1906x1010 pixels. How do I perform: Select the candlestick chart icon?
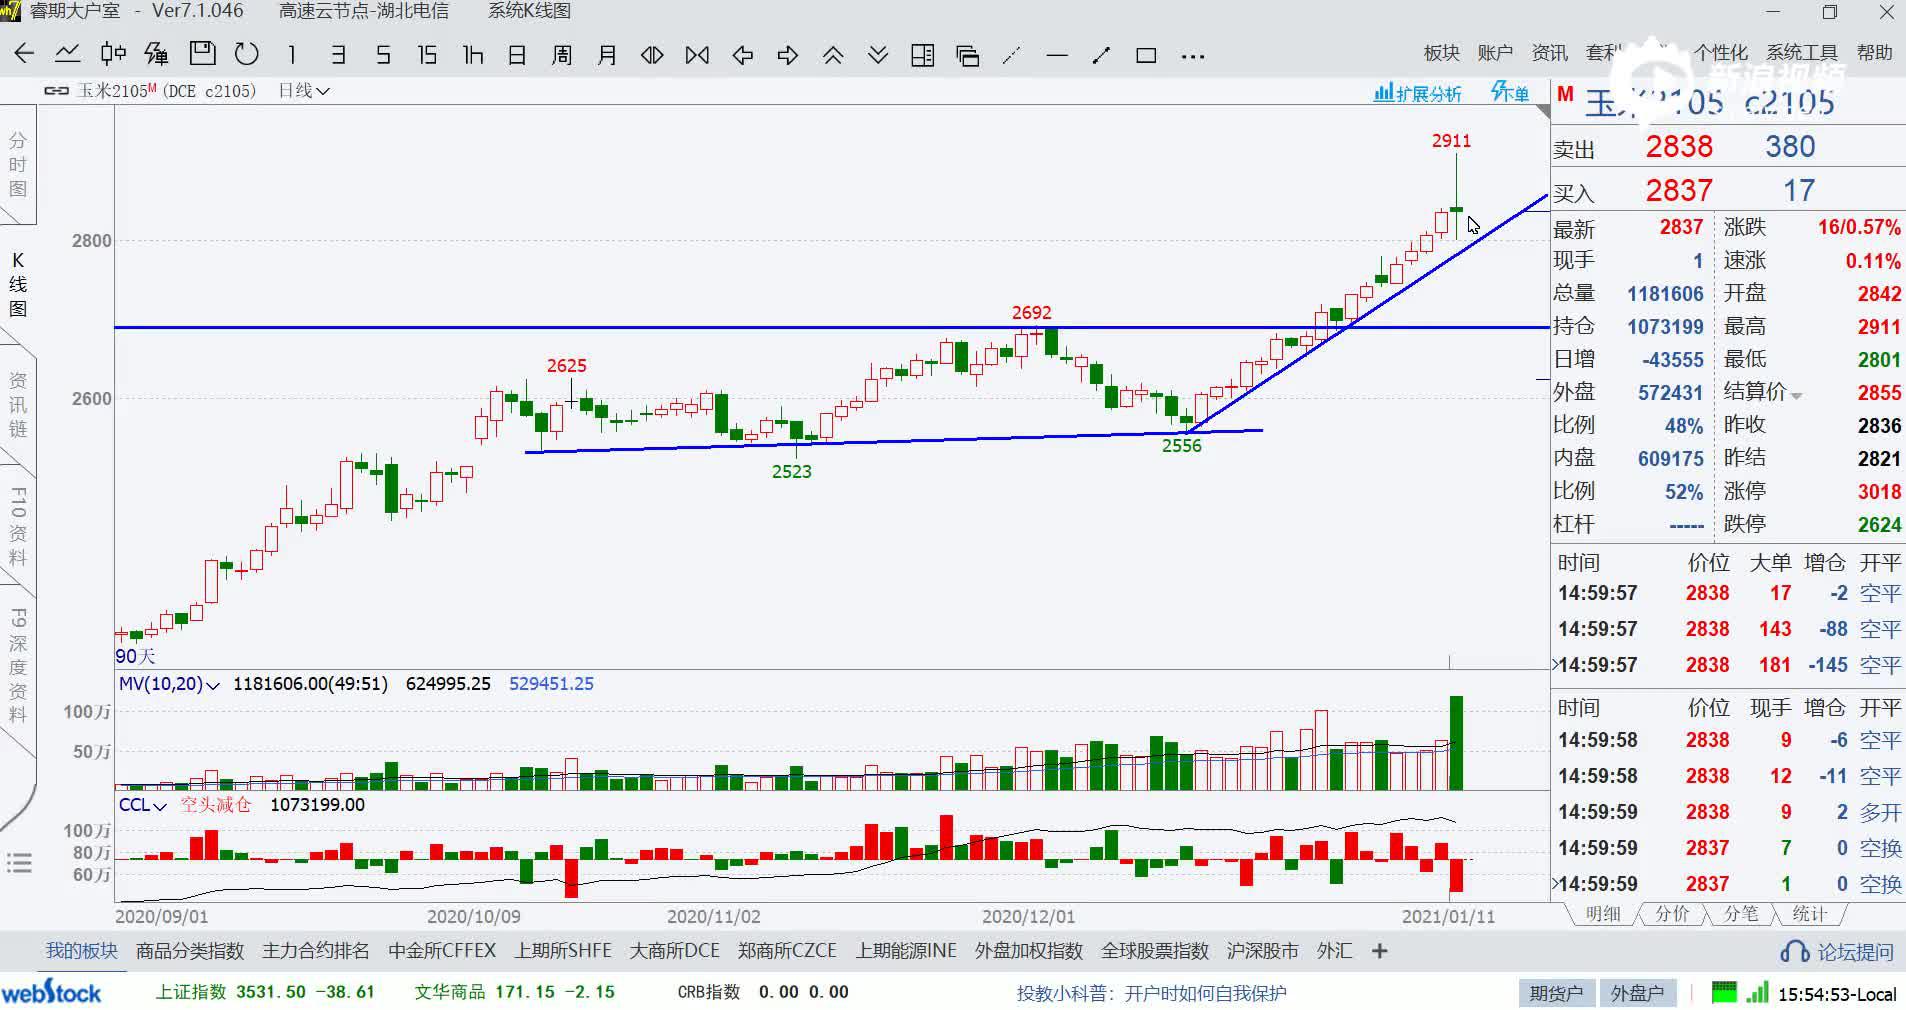coord(113,54)
